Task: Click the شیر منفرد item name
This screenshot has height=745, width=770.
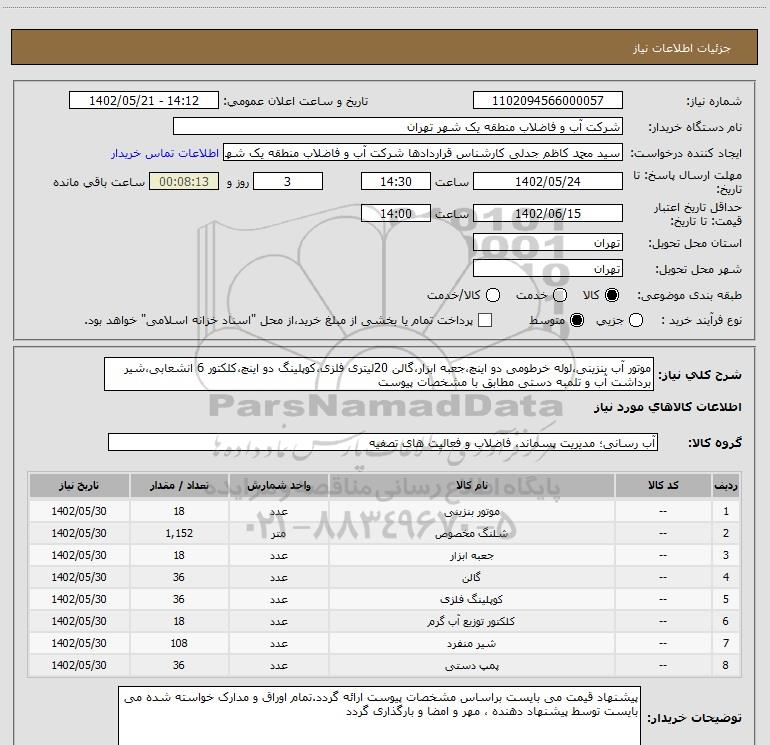Action: point(471,643)
